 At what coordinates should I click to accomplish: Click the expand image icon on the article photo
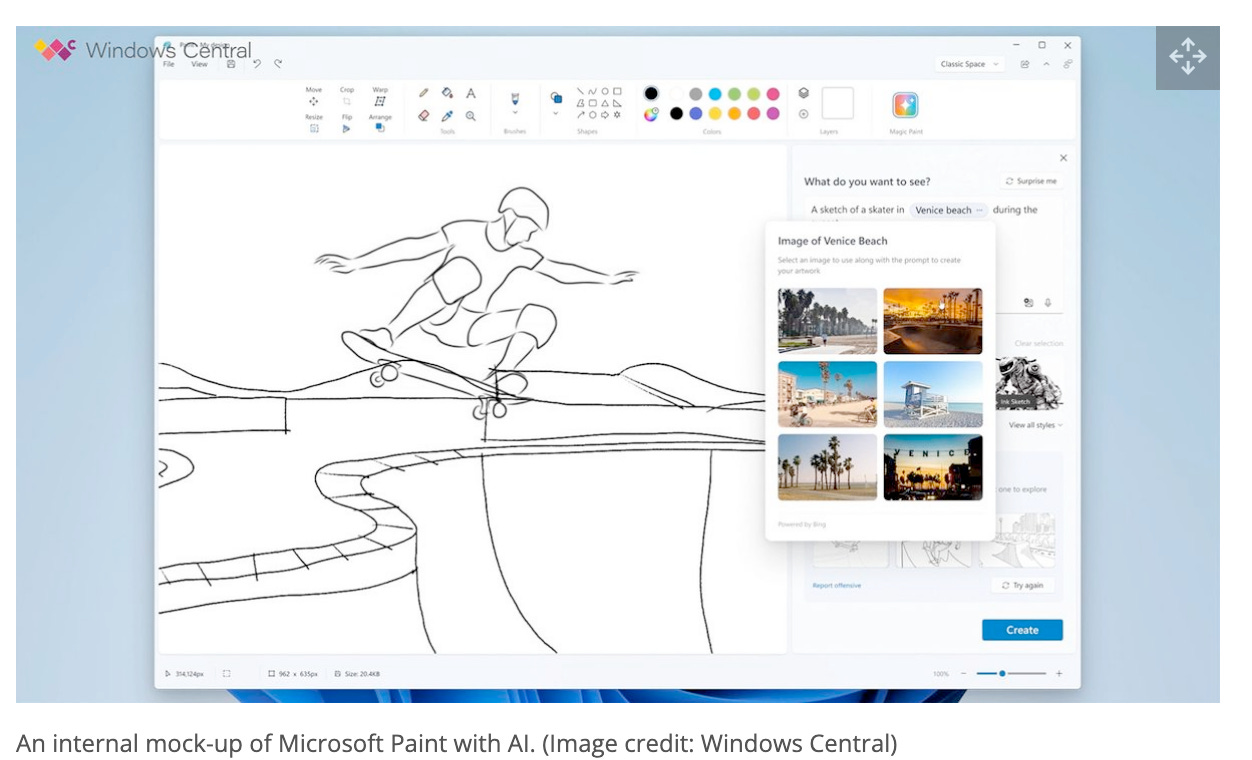click(x=1187, y=58)
